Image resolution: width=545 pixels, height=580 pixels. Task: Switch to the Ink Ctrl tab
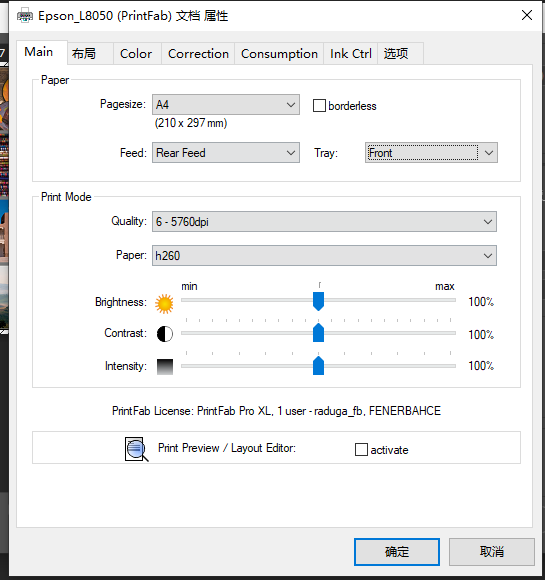click(x=350, y=54)
